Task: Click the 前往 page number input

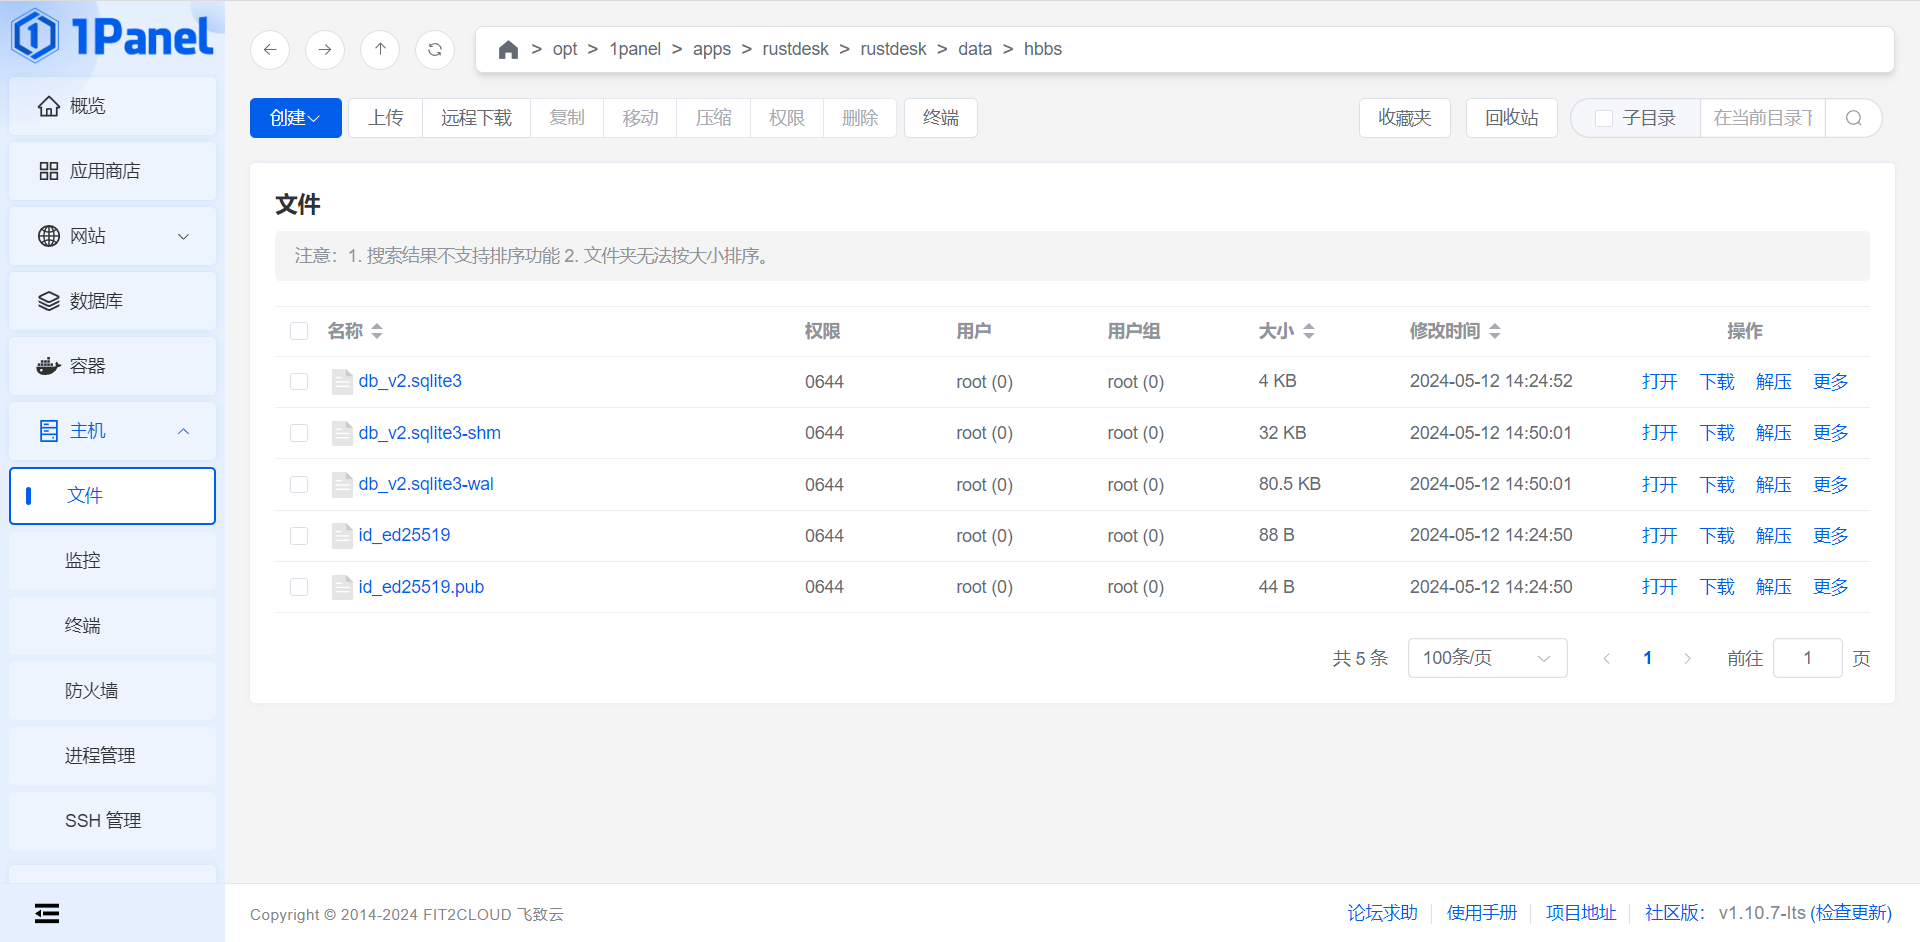Action: (1808, 658)
